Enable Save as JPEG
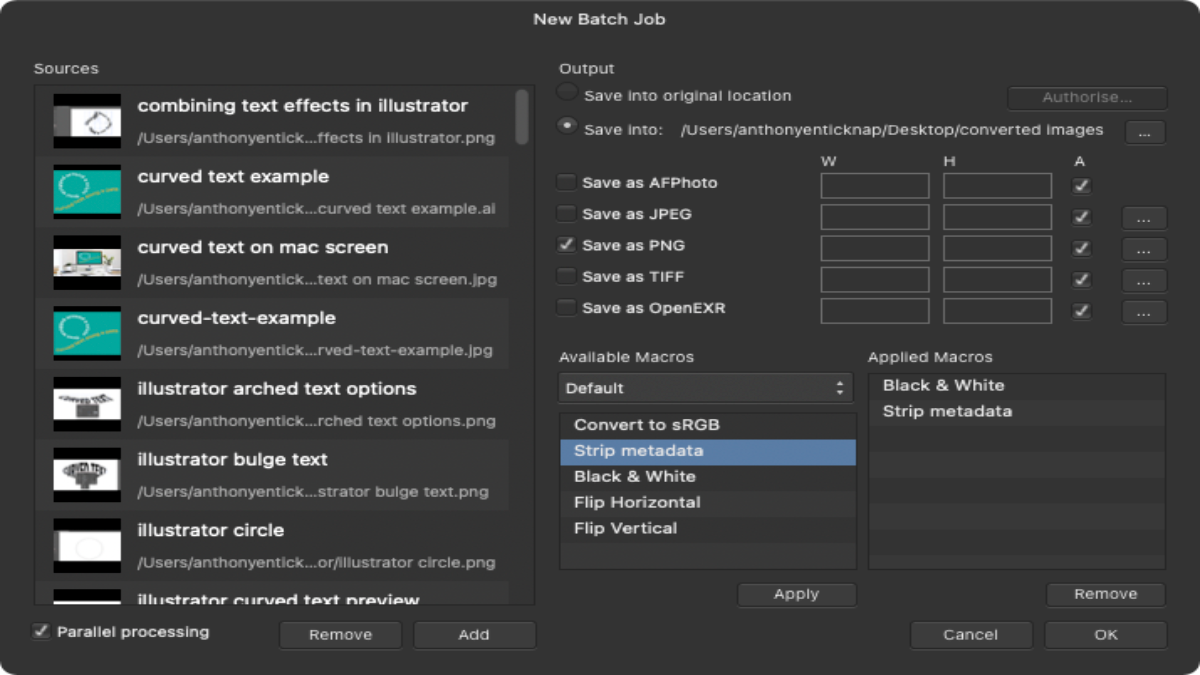The height and width of the screenshot is (675, 1200). pos(566,214)
